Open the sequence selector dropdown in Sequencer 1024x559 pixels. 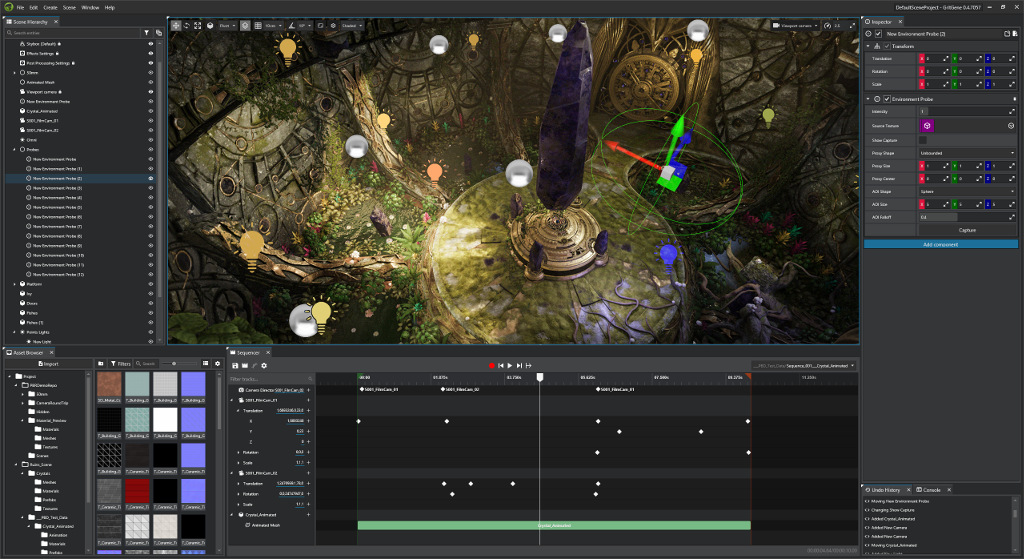pyautogui.click(x=803, y=366)
